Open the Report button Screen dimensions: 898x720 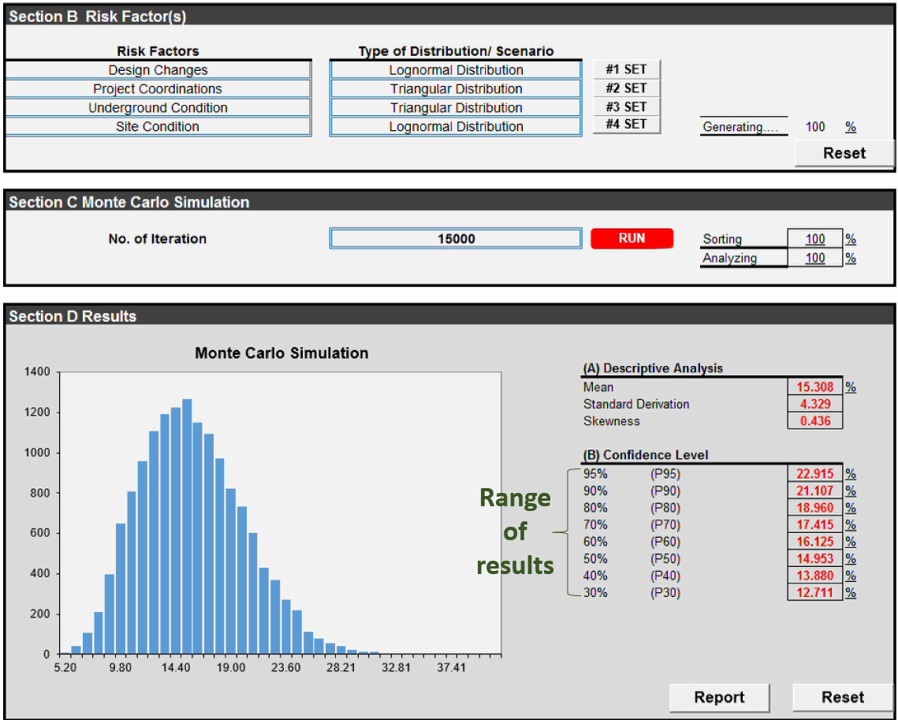point(719,697)
